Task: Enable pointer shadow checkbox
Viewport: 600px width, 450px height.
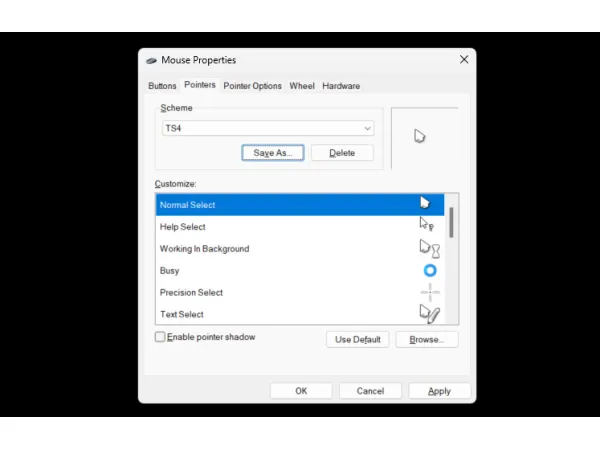Action: point(160,337)
